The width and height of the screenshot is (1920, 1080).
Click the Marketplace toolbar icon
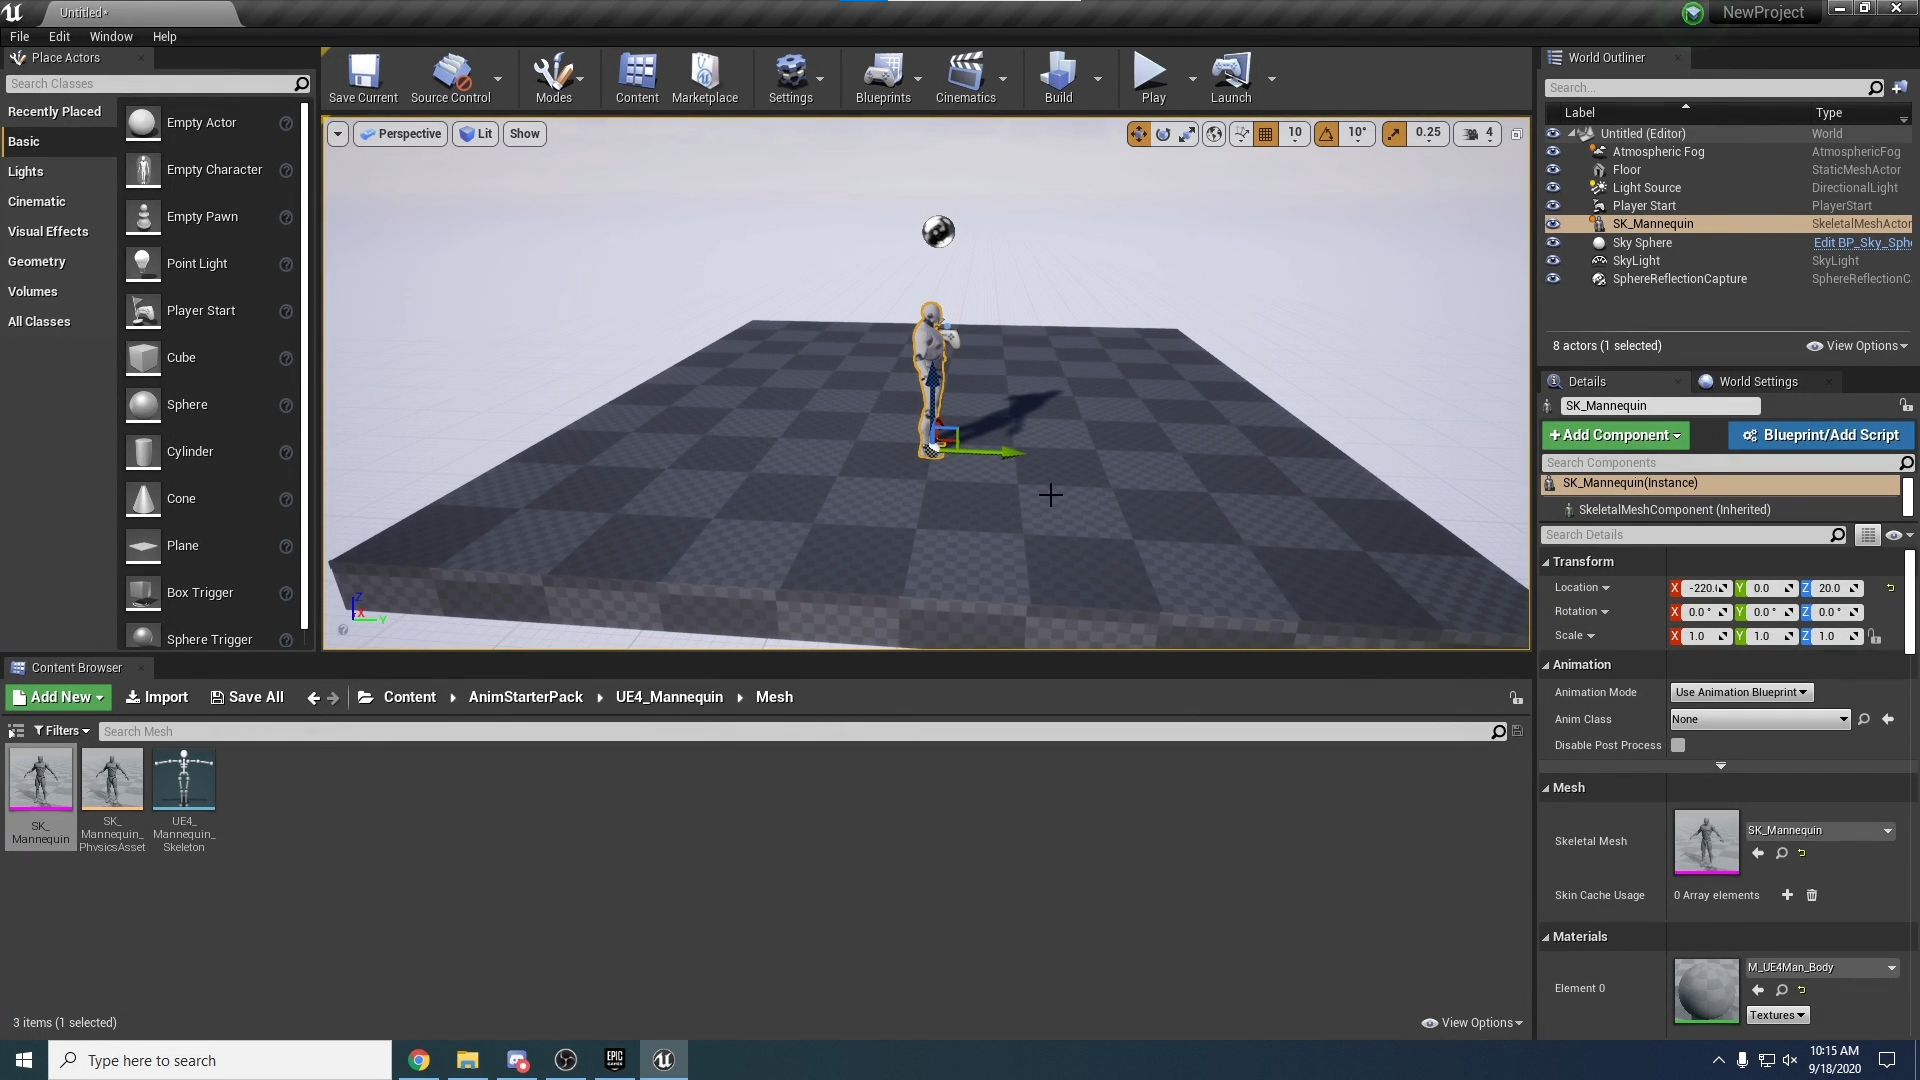pyautogui.click(x=704, y=73)
